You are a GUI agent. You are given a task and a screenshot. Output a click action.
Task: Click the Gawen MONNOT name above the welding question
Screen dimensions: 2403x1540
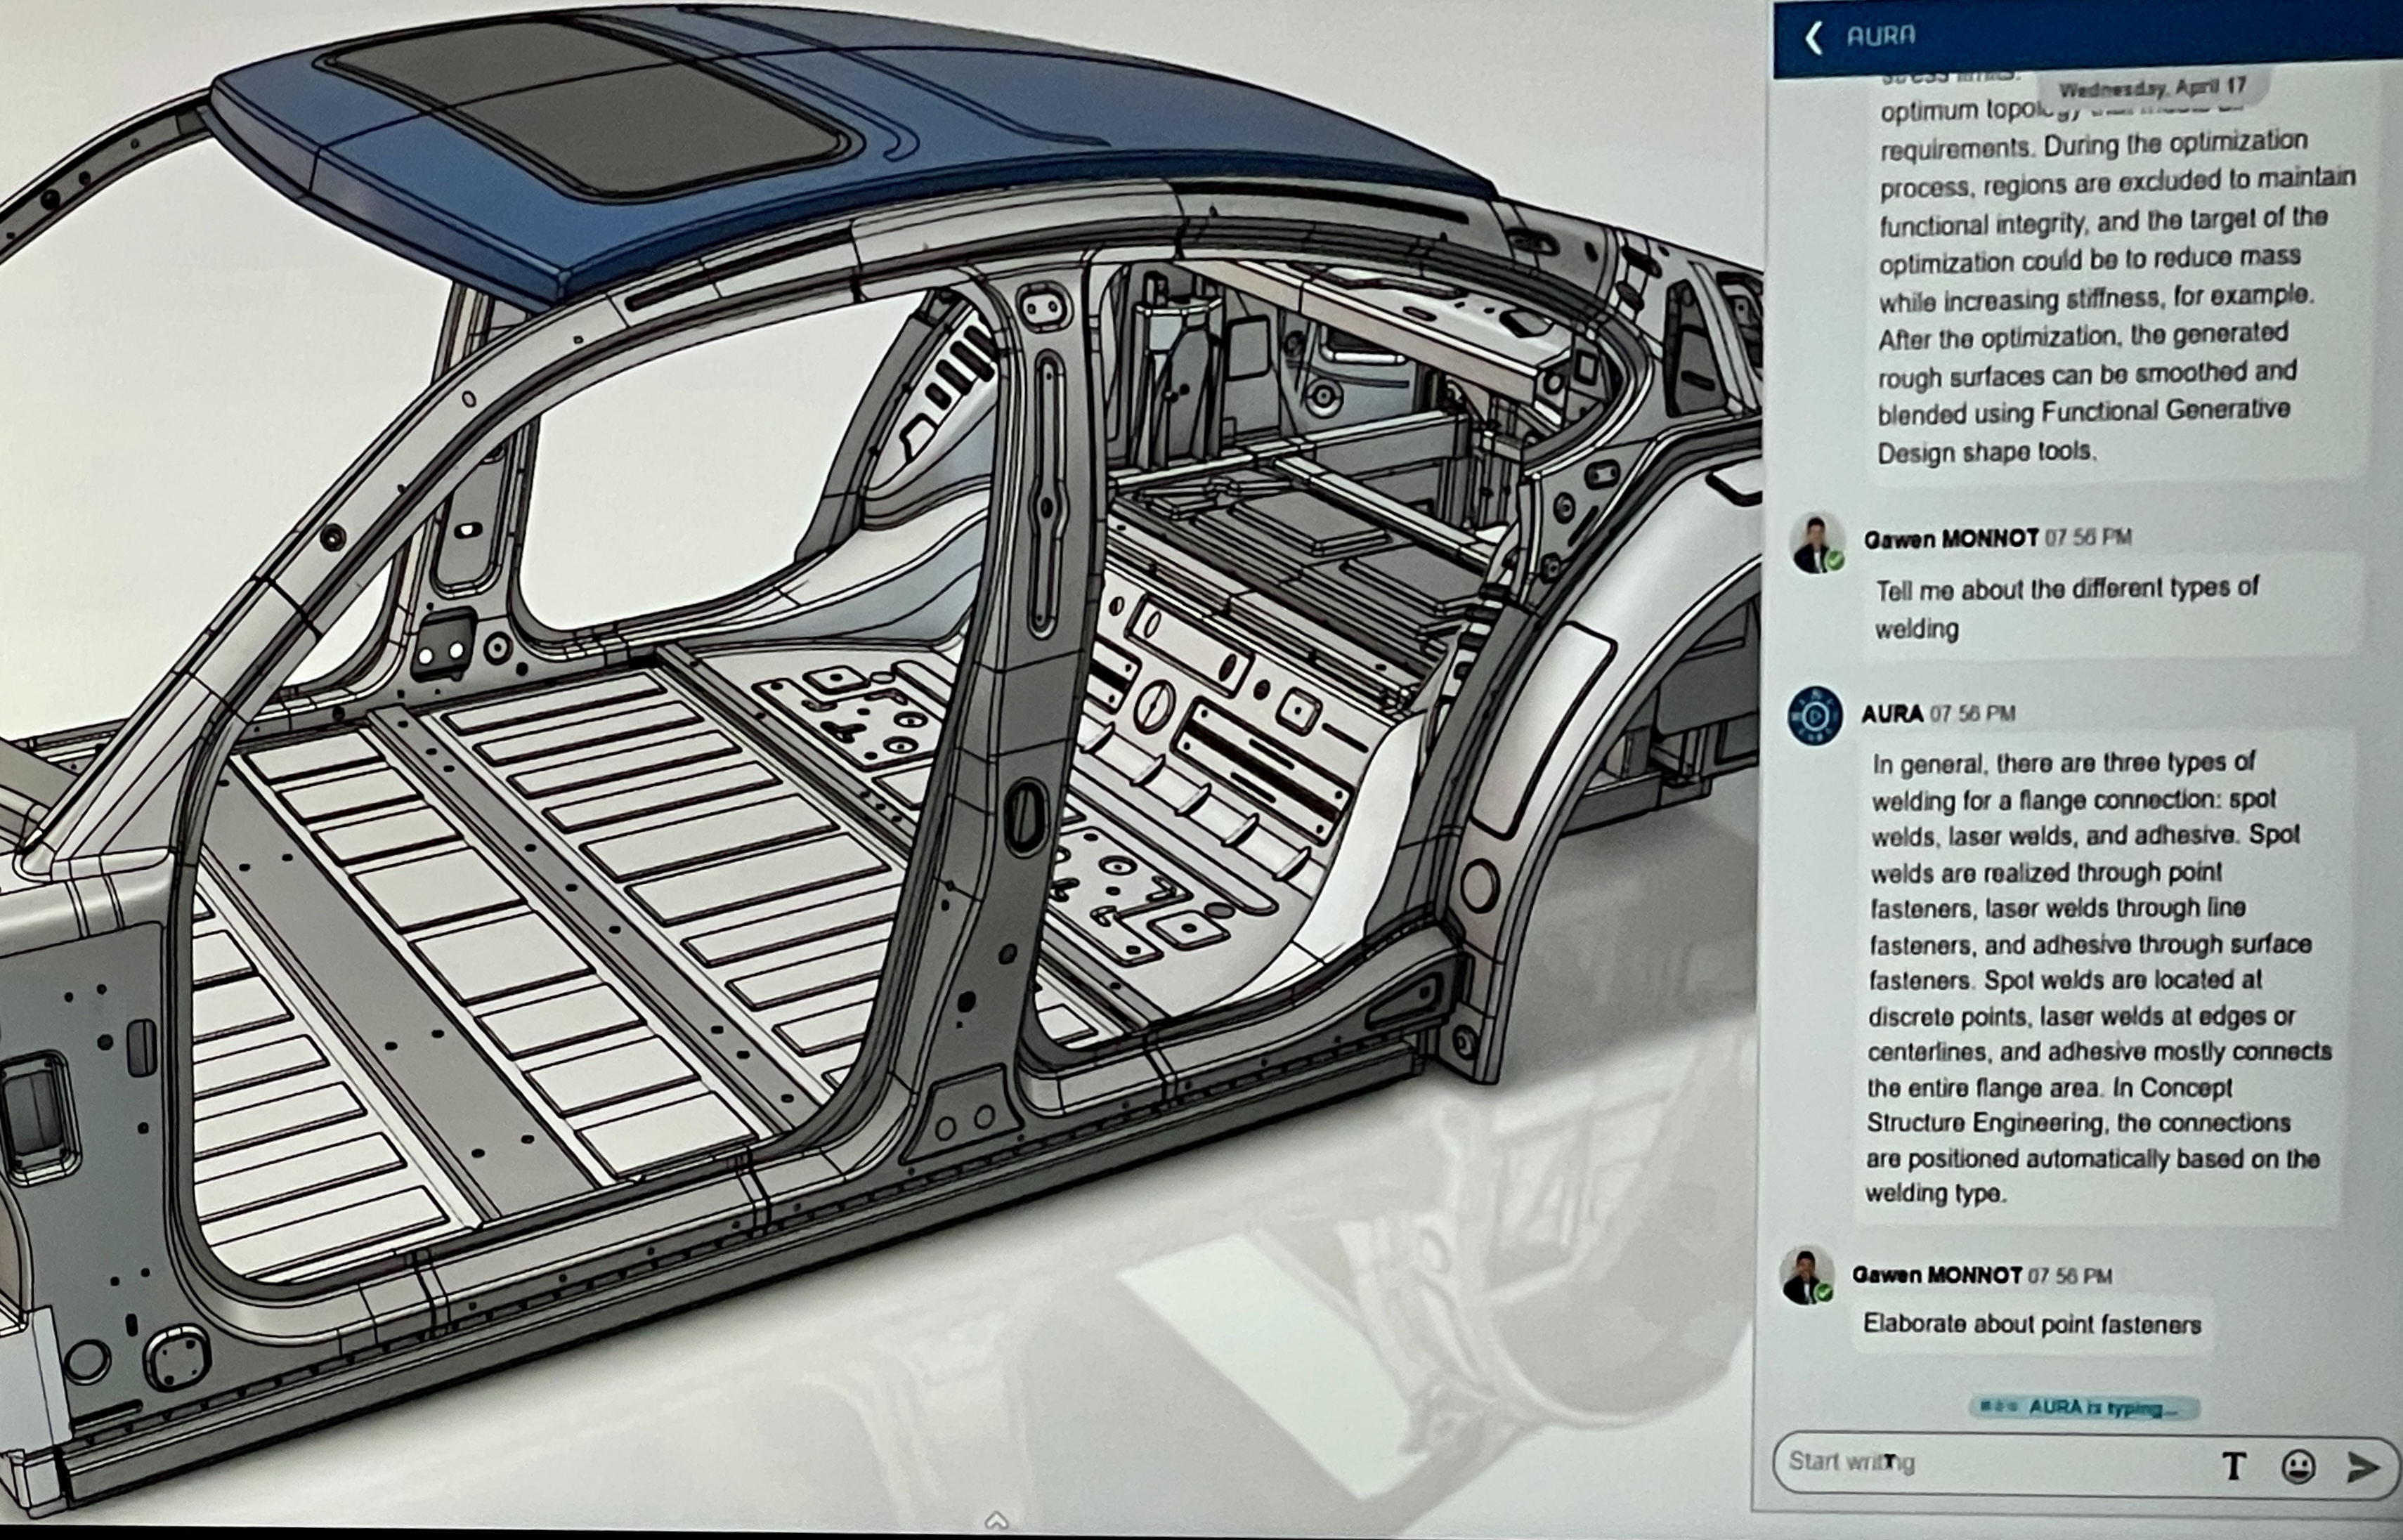click(x=1950, y=539)
